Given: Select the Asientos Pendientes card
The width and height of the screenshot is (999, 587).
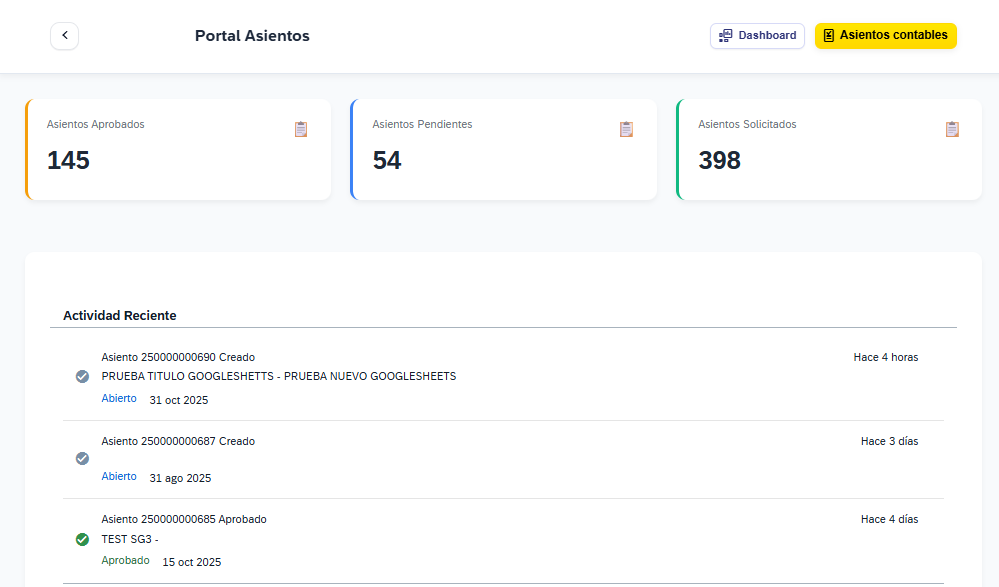Looking at the screenshot, I should [x=503, y=150].
